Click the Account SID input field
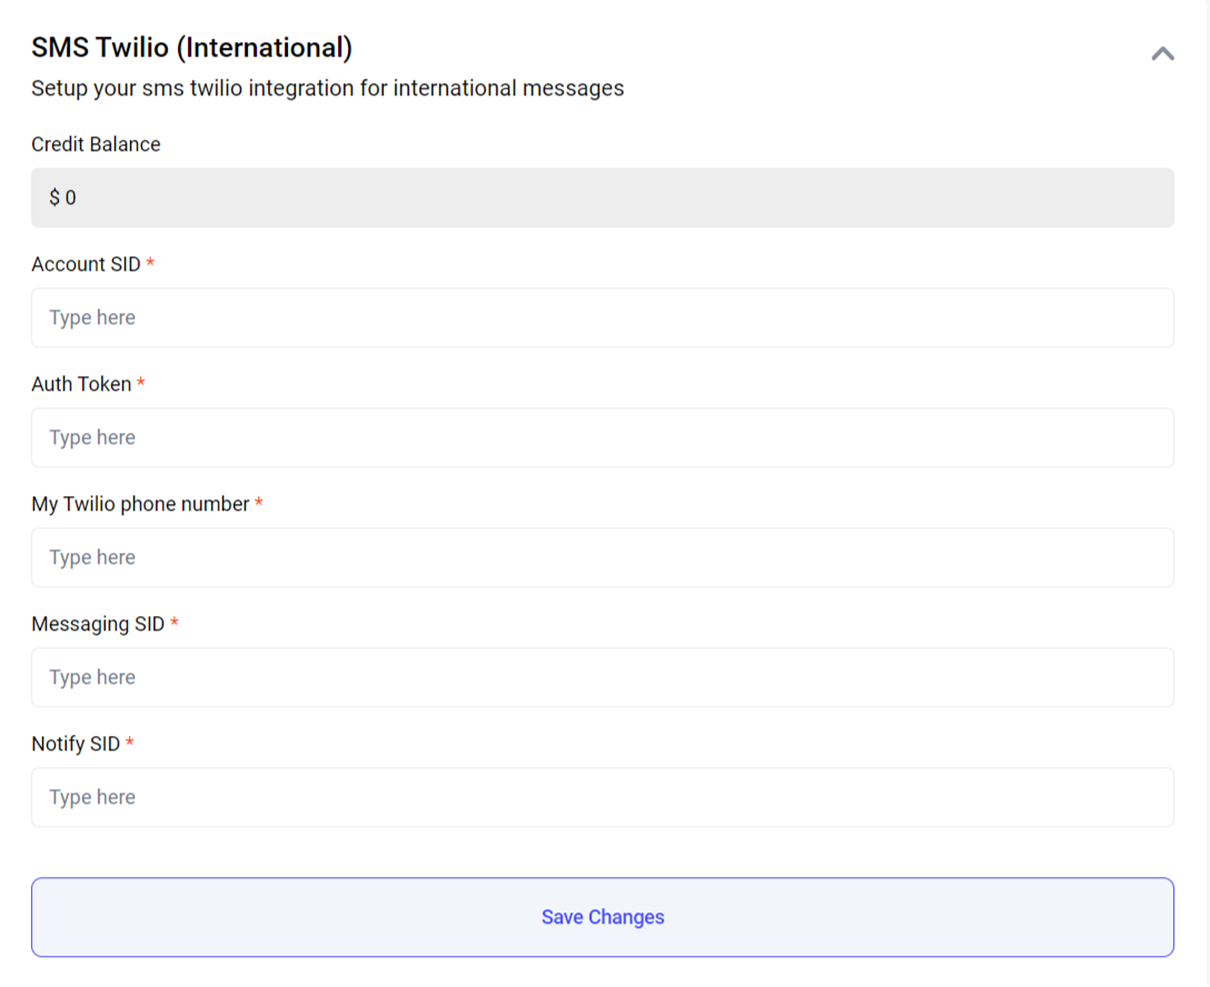 point(602,318)
